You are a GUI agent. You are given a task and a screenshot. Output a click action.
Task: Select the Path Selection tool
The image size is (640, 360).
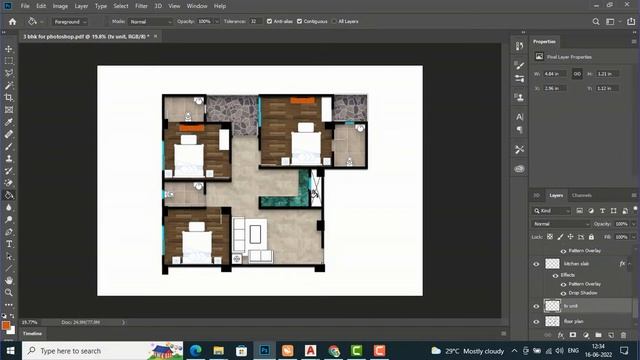pyautogui.click(x=9, y=256)
